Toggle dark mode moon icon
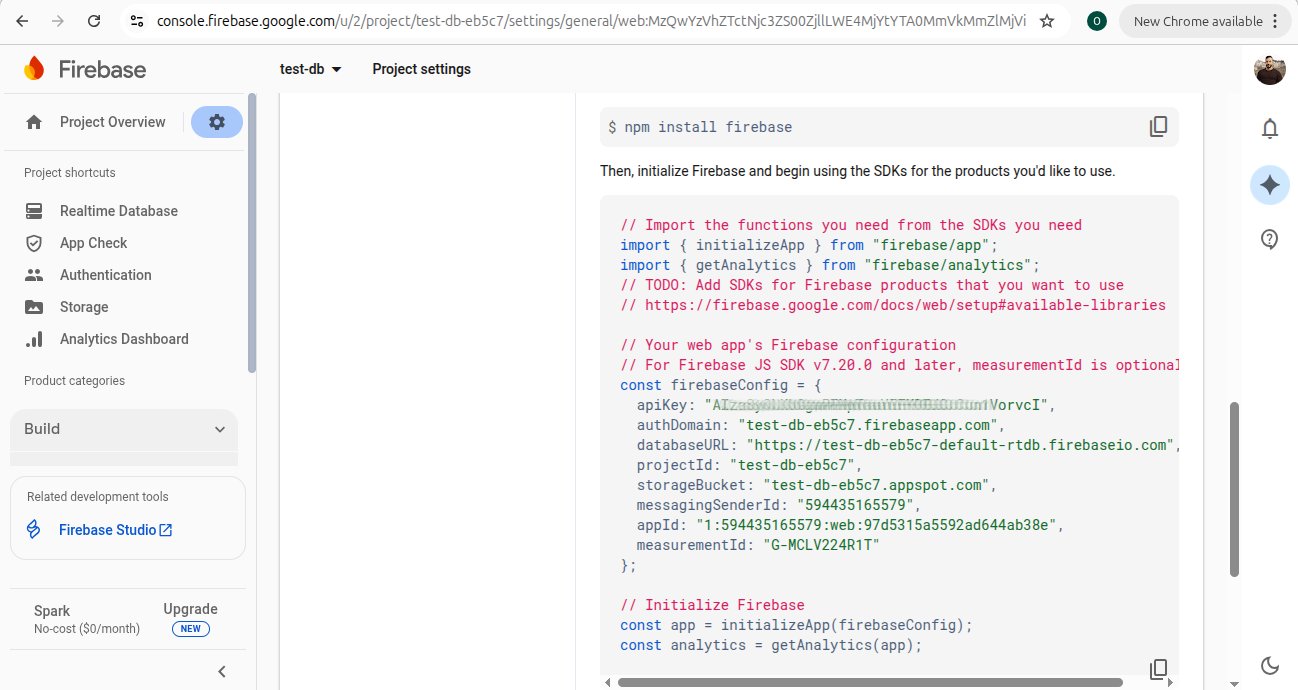 pos(1269,666)
